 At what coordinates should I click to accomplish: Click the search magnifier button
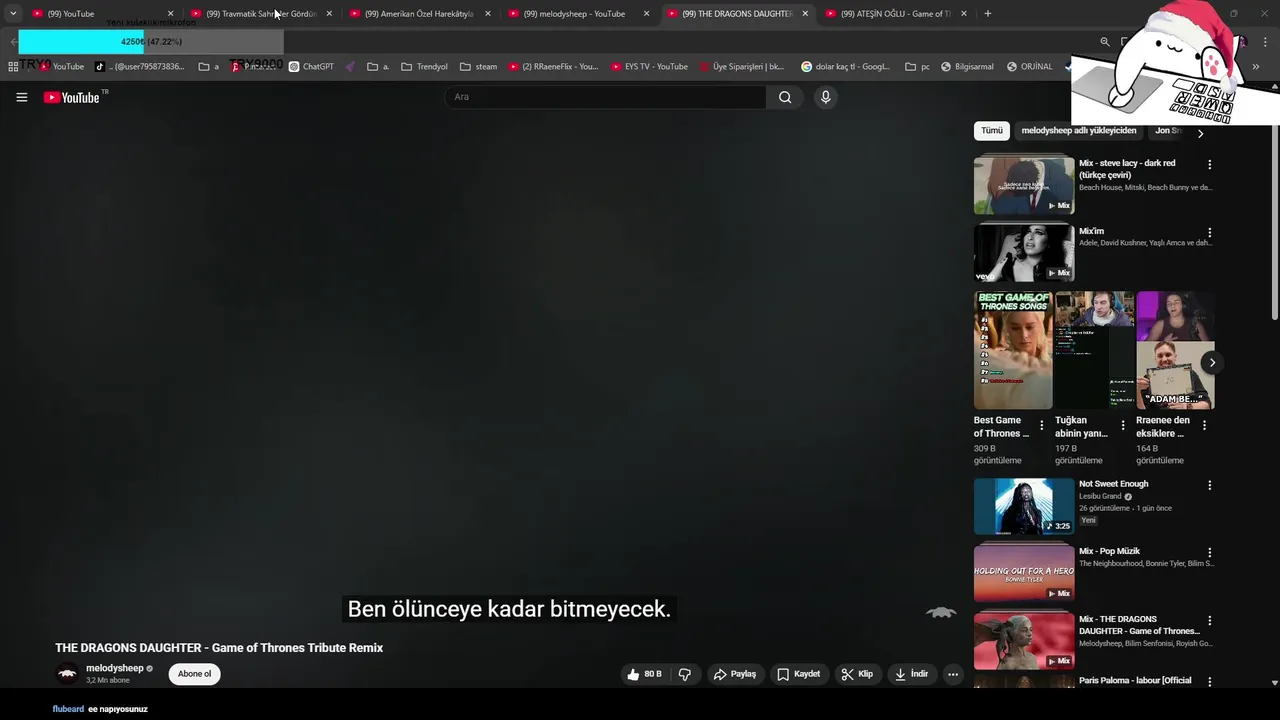785,97
